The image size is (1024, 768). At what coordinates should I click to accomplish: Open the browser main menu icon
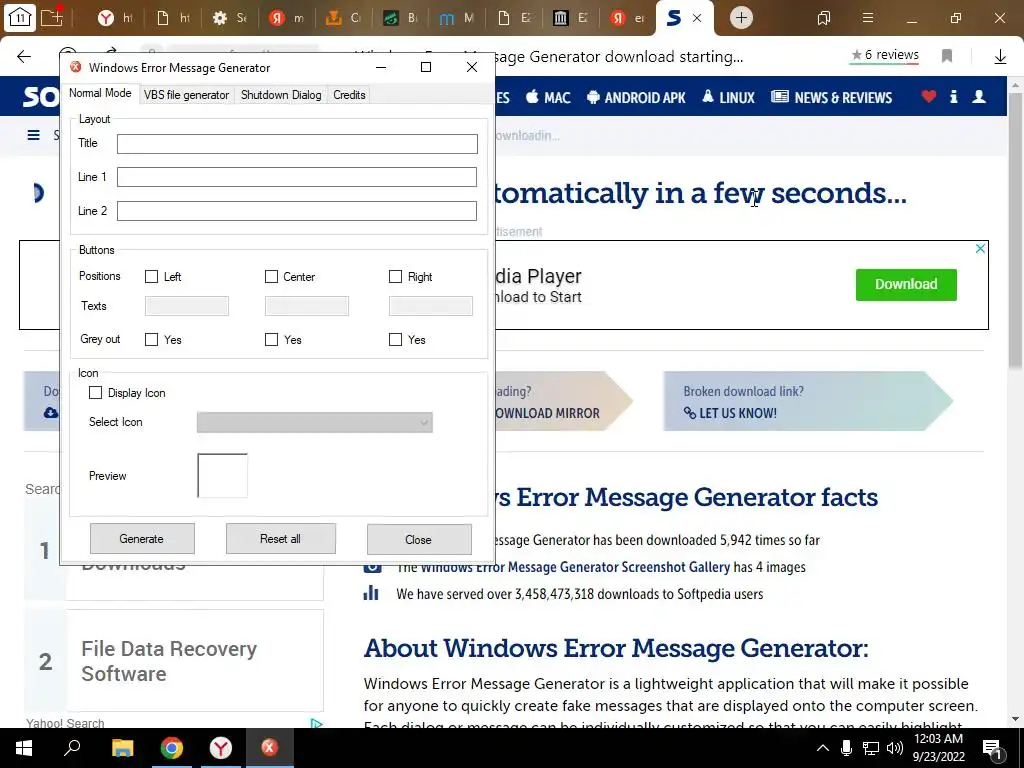(868, 18)
